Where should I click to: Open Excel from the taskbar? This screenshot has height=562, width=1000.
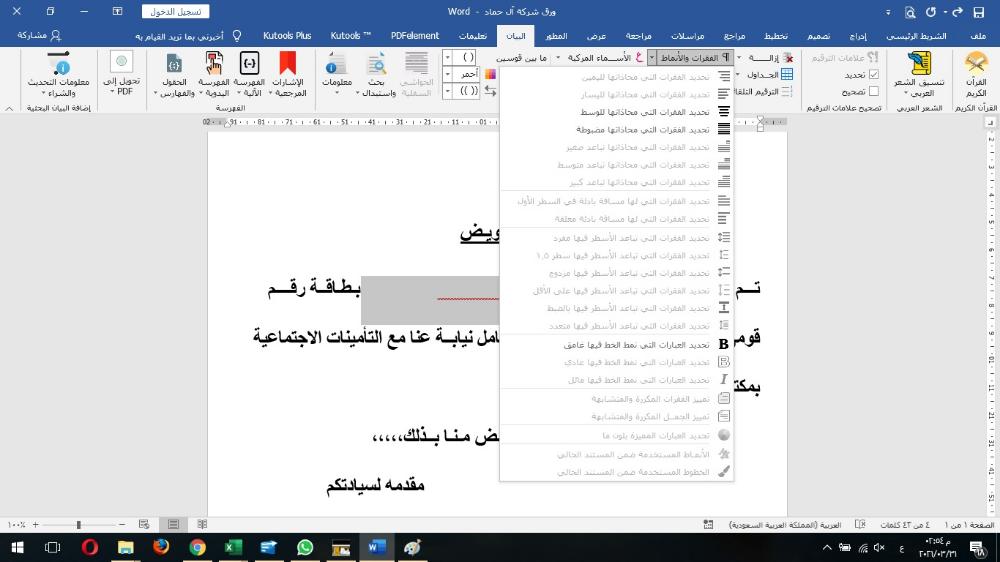tap(233, 547)
